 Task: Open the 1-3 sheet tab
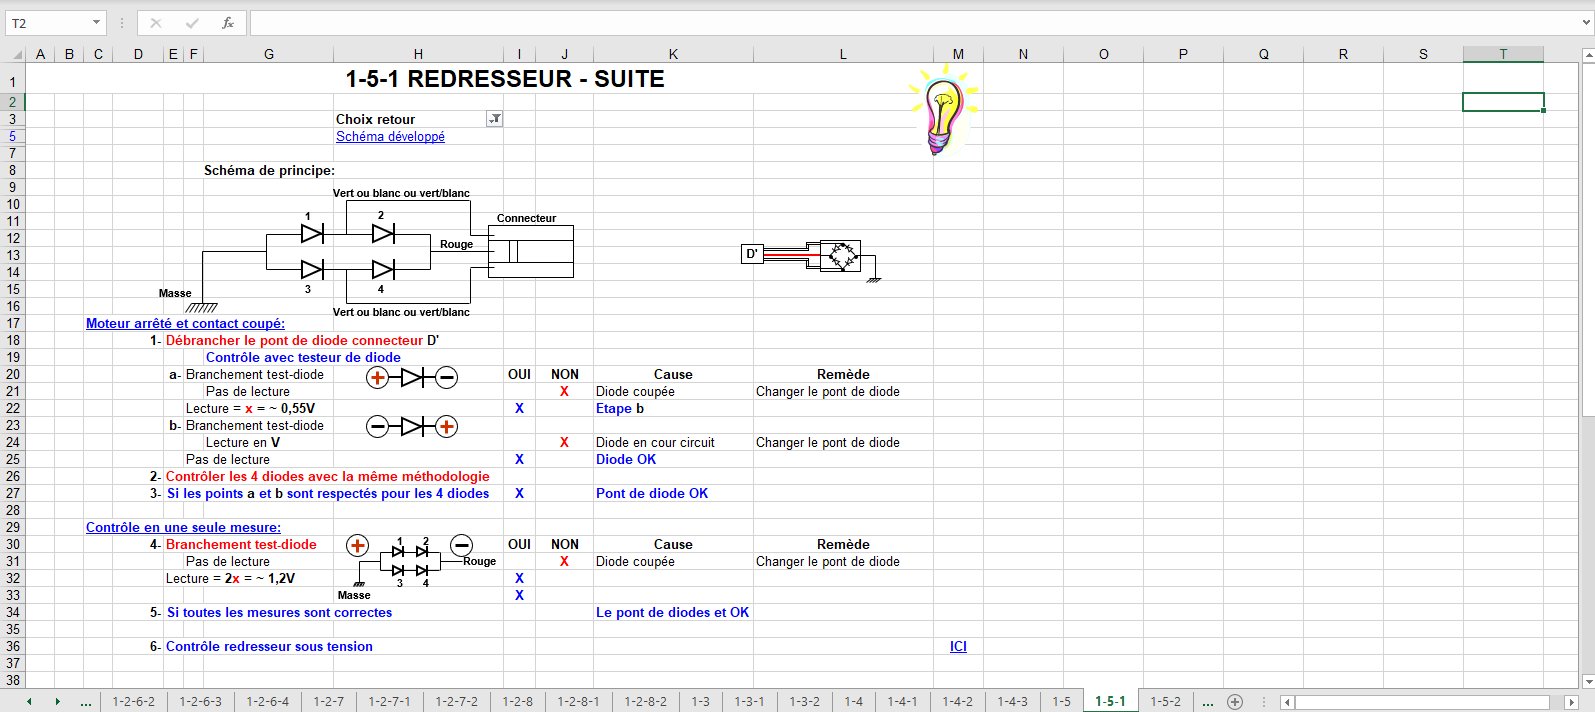coord(700,702)
